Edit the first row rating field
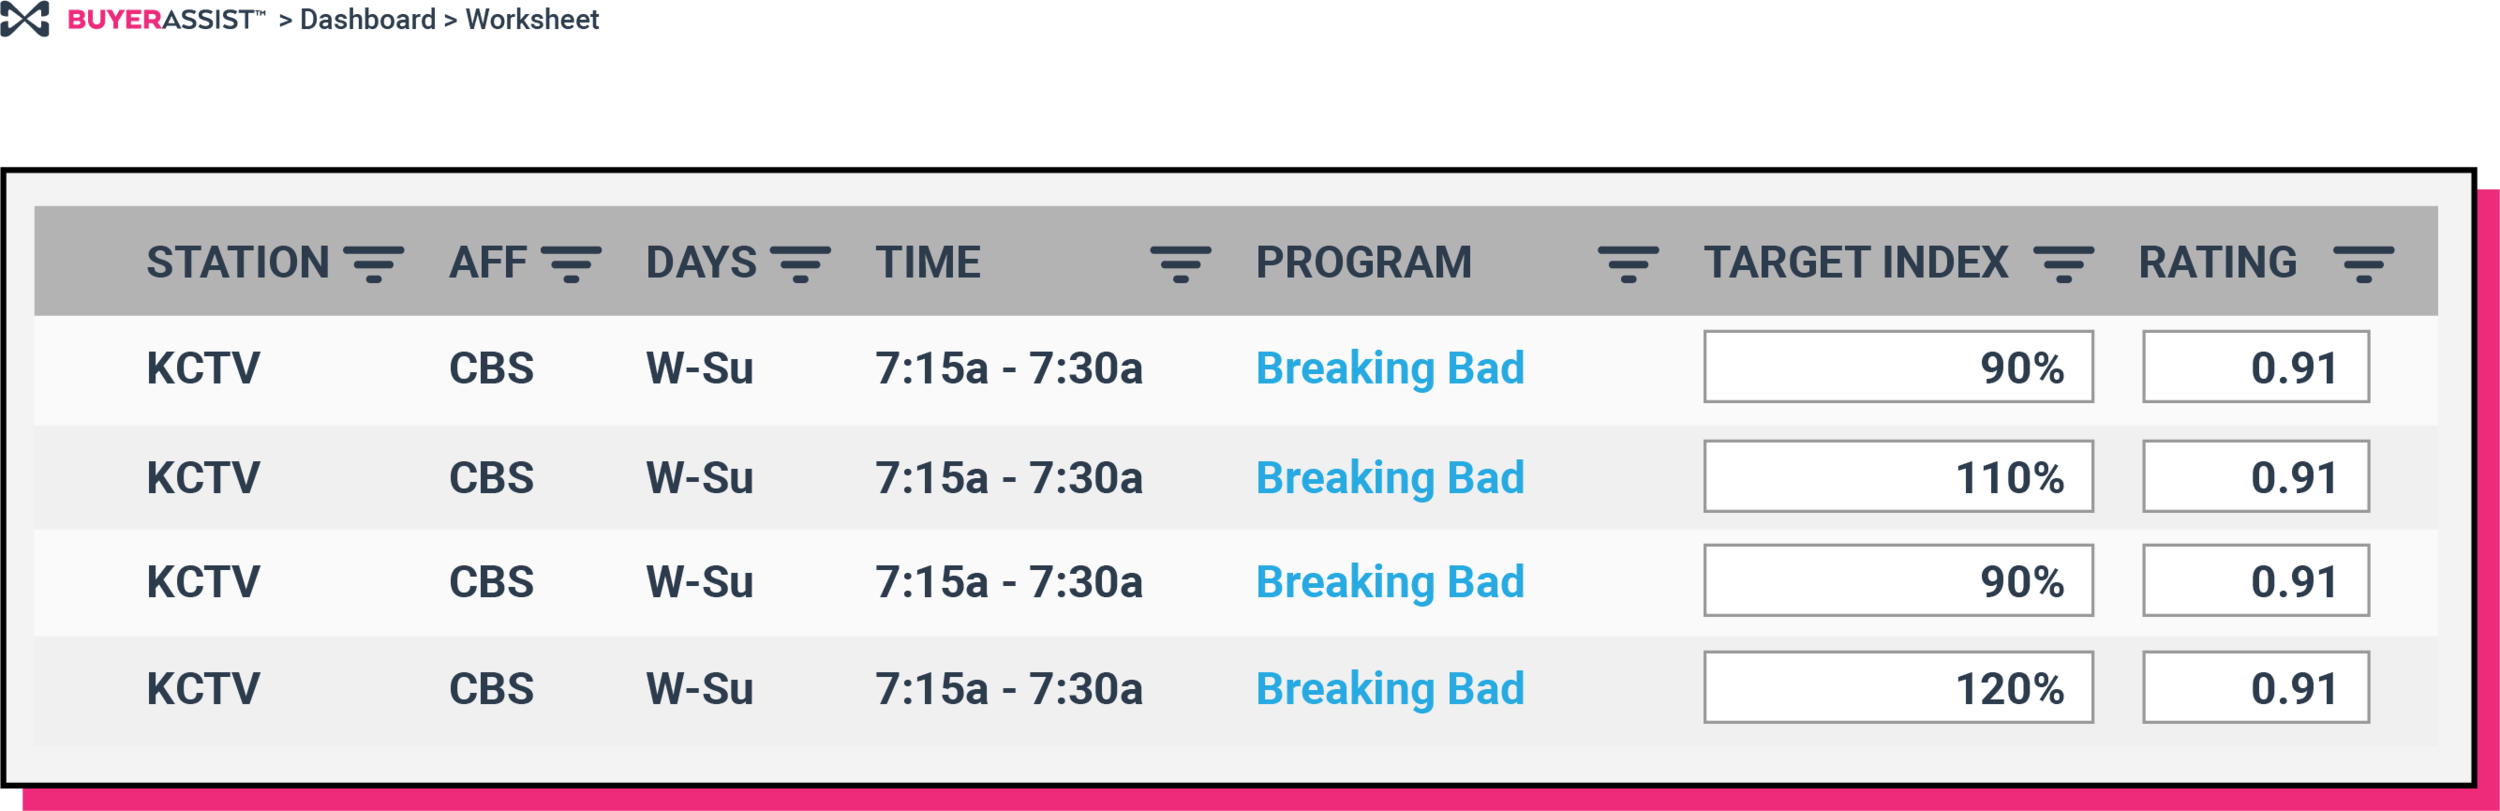 [x=2255, y=366]
